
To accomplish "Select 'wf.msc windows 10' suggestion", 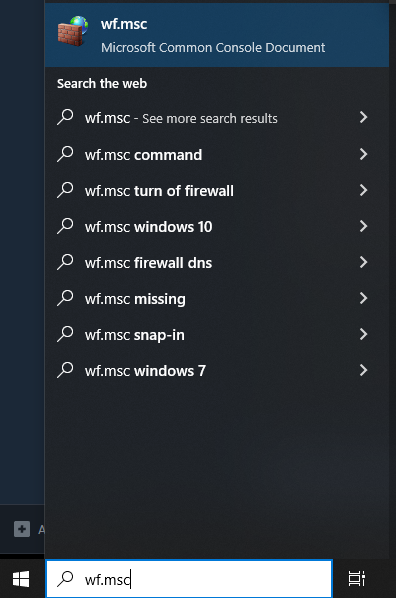I will click(x=217, y=227).
